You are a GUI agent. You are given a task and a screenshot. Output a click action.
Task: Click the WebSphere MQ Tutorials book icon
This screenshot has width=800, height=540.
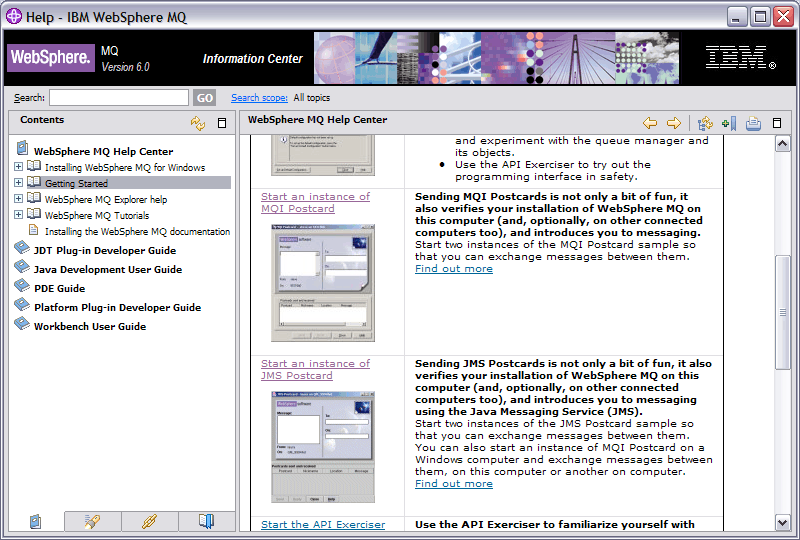coord(34,213)
